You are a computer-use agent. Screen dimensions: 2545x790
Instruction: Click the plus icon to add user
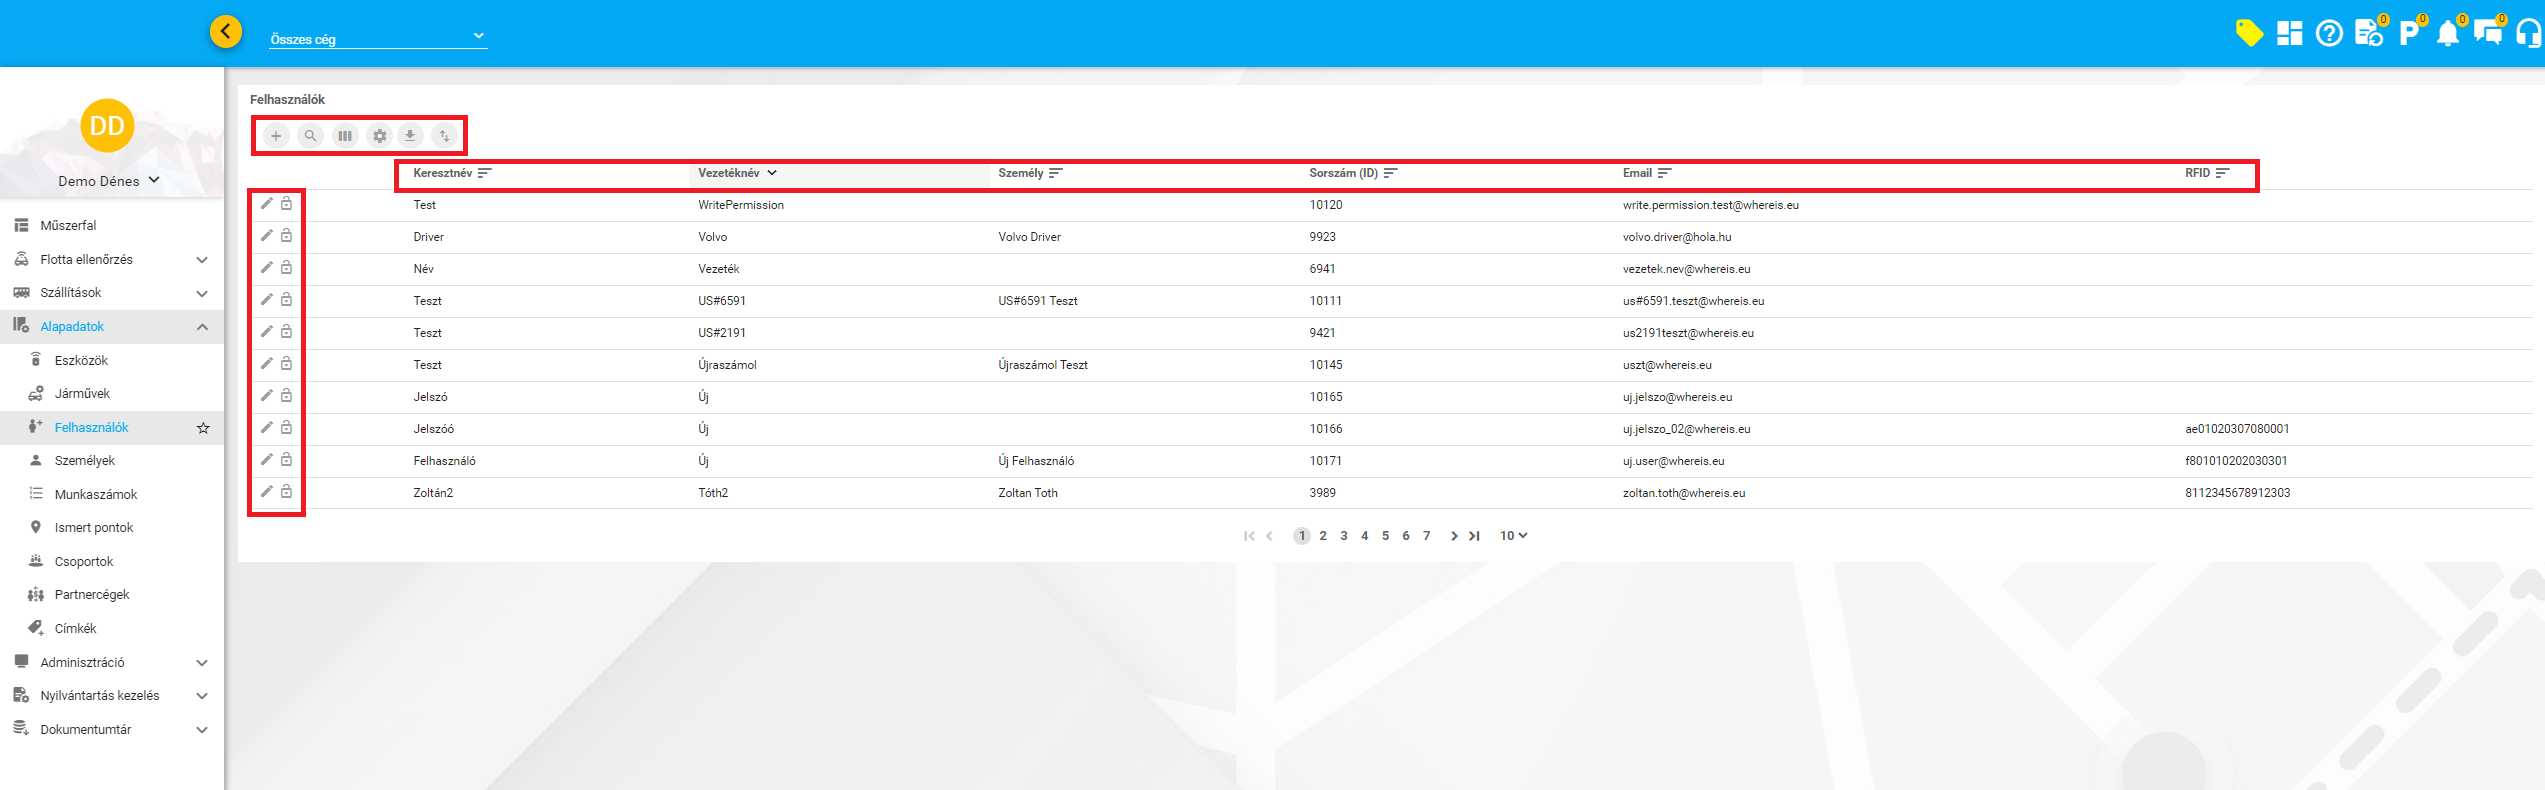click(276, 136)
